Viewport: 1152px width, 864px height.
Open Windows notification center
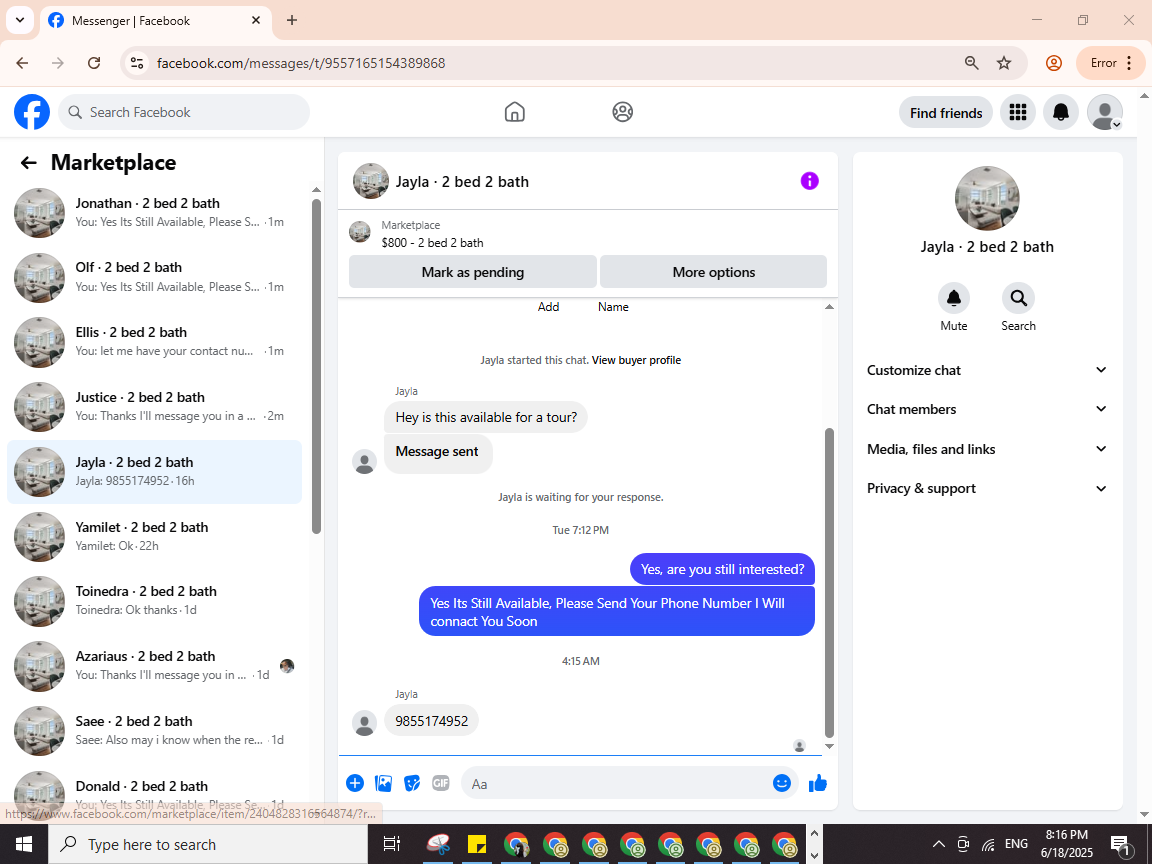pos(1120,844)
